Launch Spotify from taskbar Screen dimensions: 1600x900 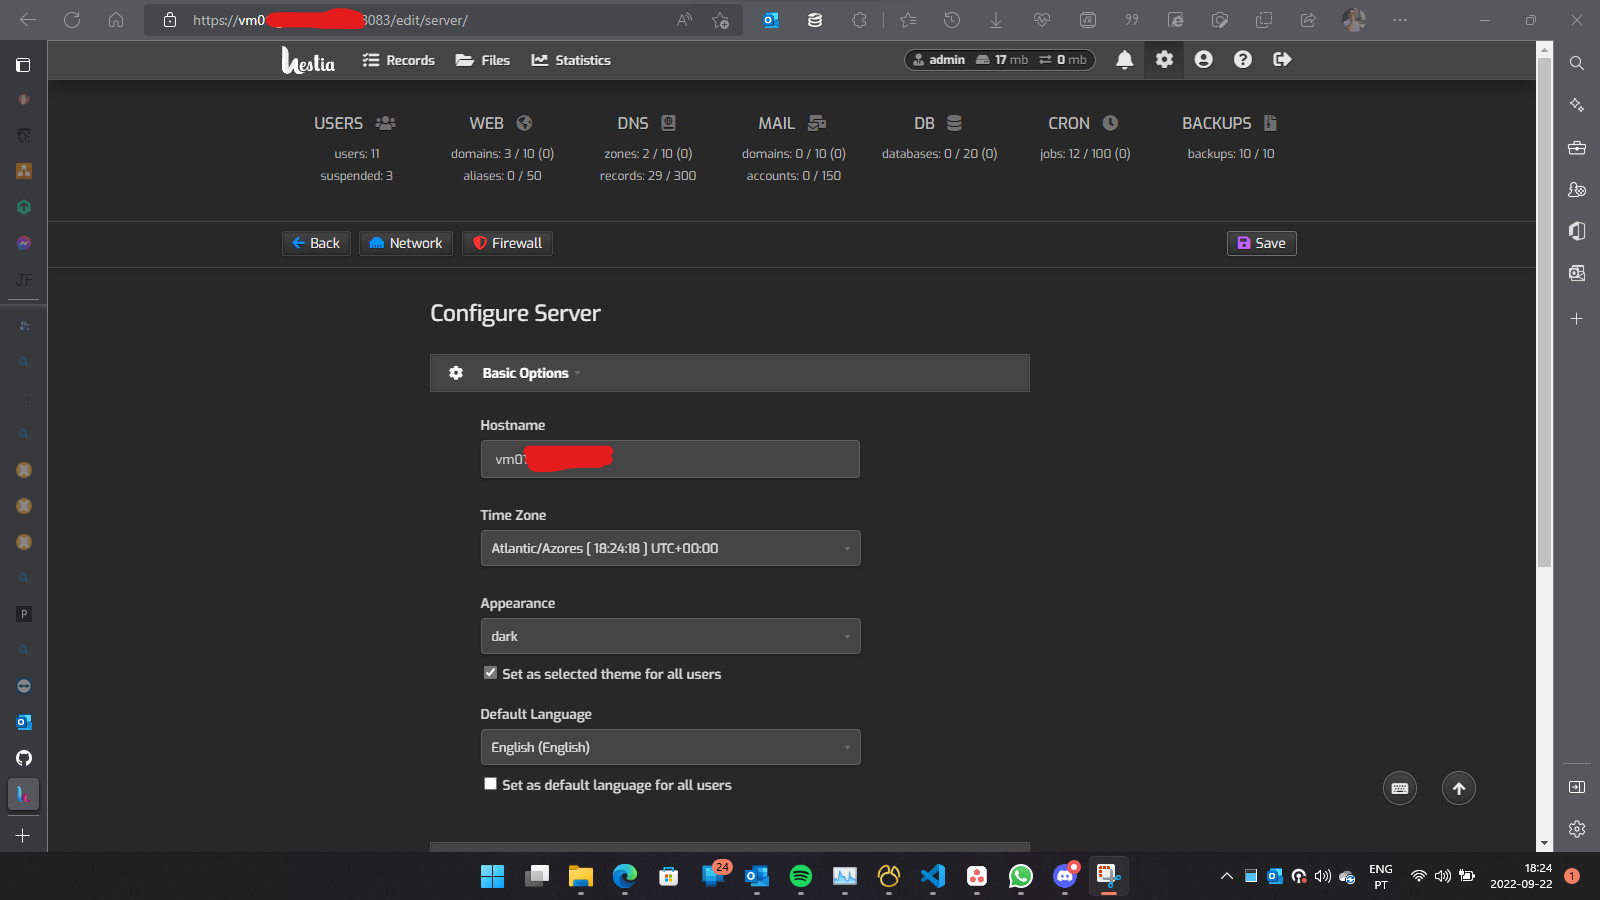tap(801, 877)
